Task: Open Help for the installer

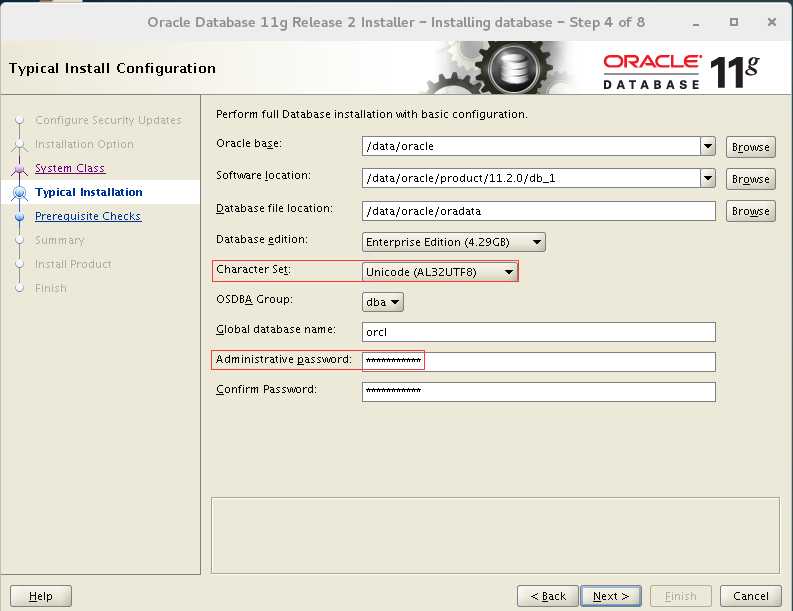Action: [40, 596]
